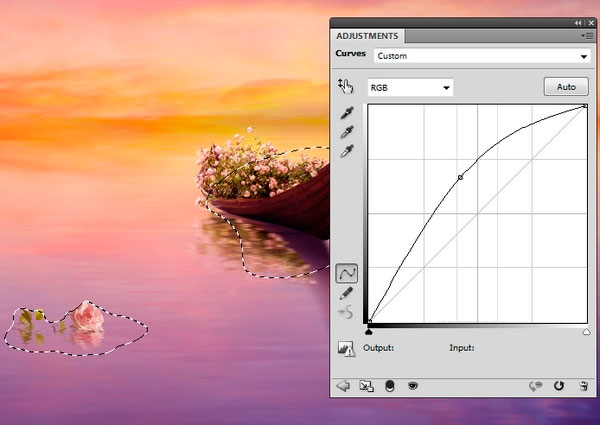Open the RGB channel dropdown

click(410, 88)
